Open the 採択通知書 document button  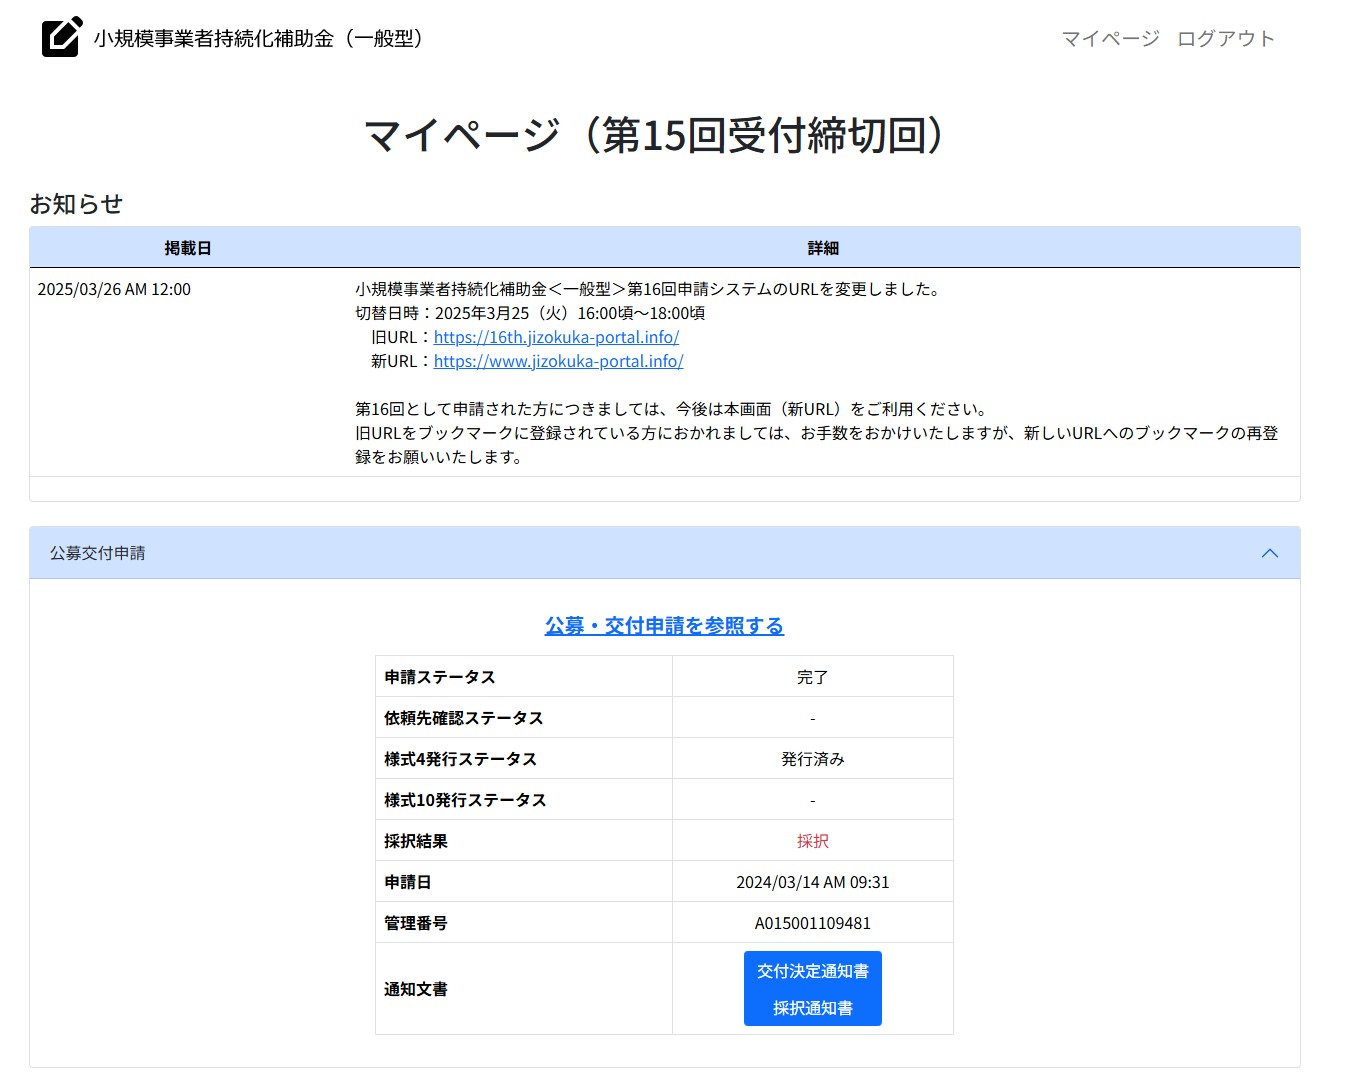[812, 1008]
